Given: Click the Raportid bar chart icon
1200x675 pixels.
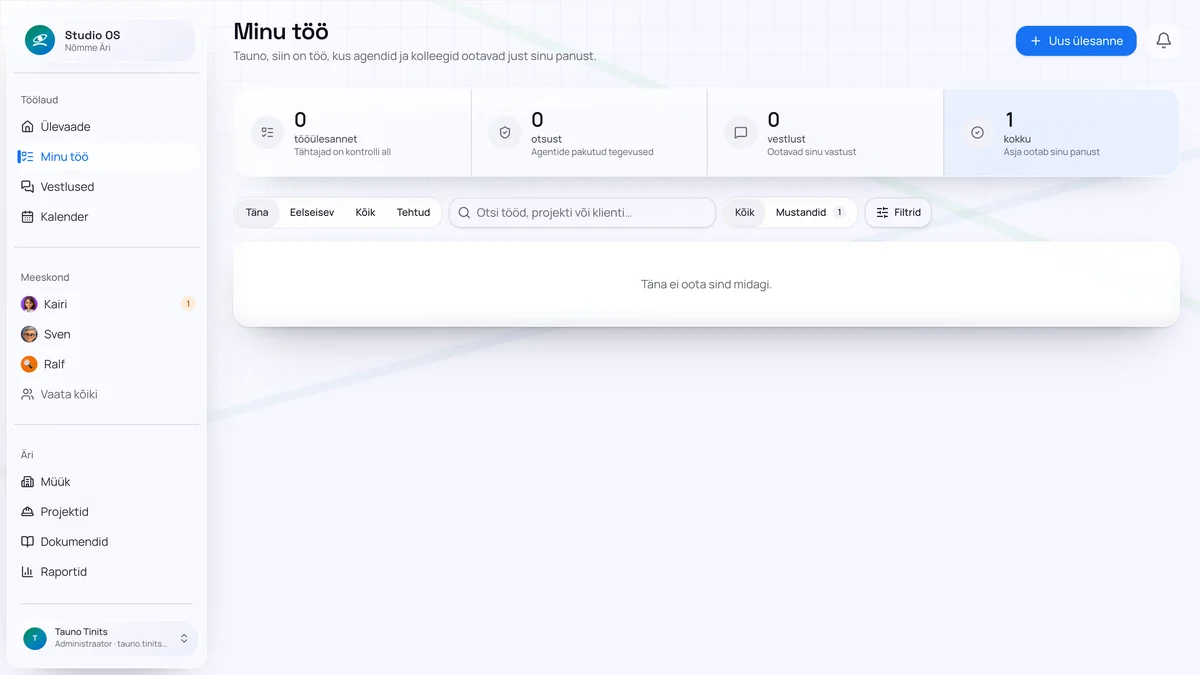Looking at the screenshot, I should click(28, 572).
